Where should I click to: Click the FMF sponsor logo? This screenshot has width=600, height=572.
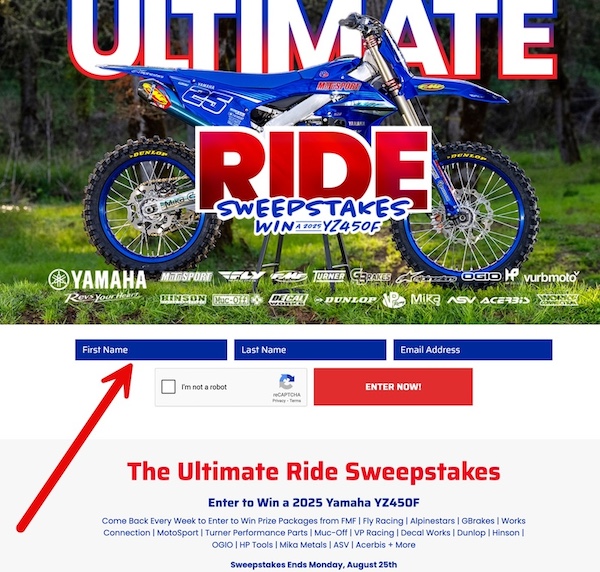point(289,276)
